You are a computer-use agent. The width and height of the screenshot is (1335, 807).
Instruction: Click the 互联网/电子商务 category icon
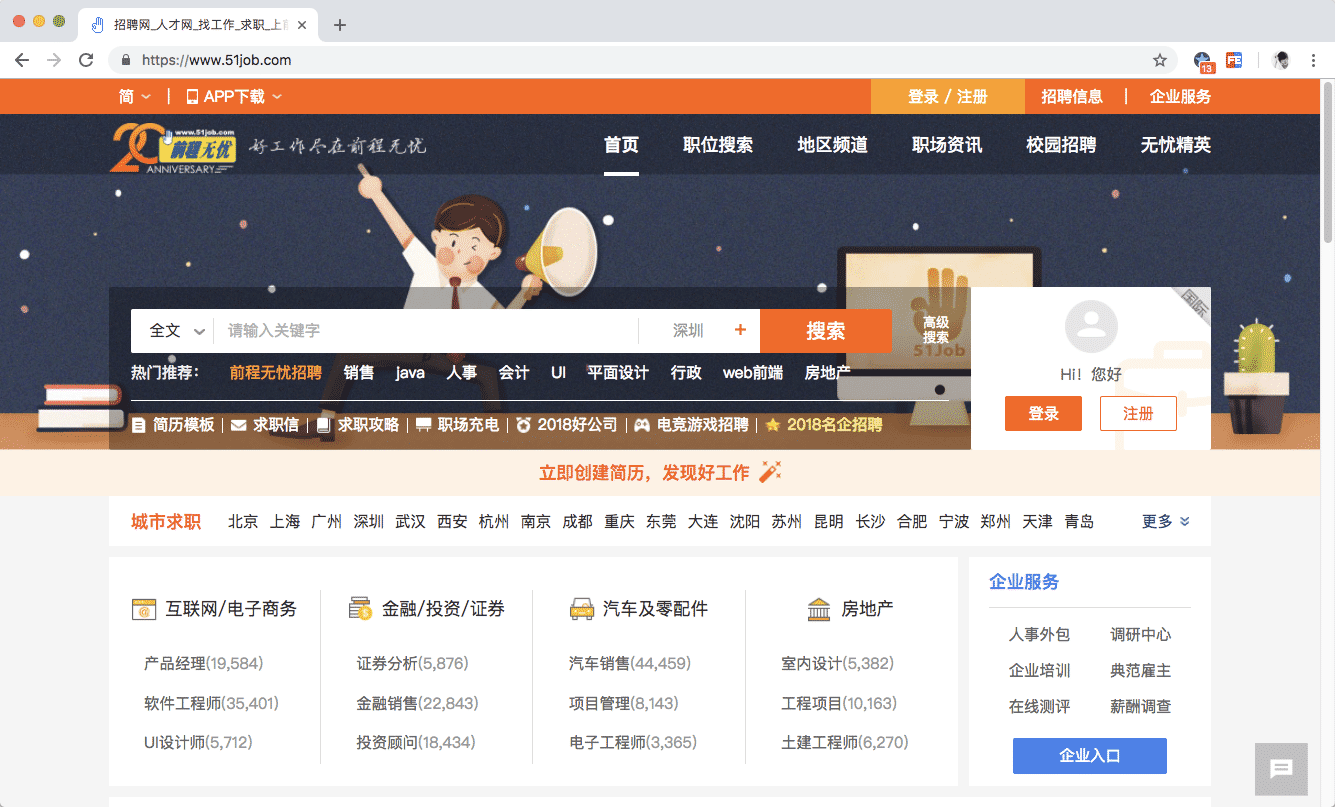pyautogui.click(x=144, y=608)
